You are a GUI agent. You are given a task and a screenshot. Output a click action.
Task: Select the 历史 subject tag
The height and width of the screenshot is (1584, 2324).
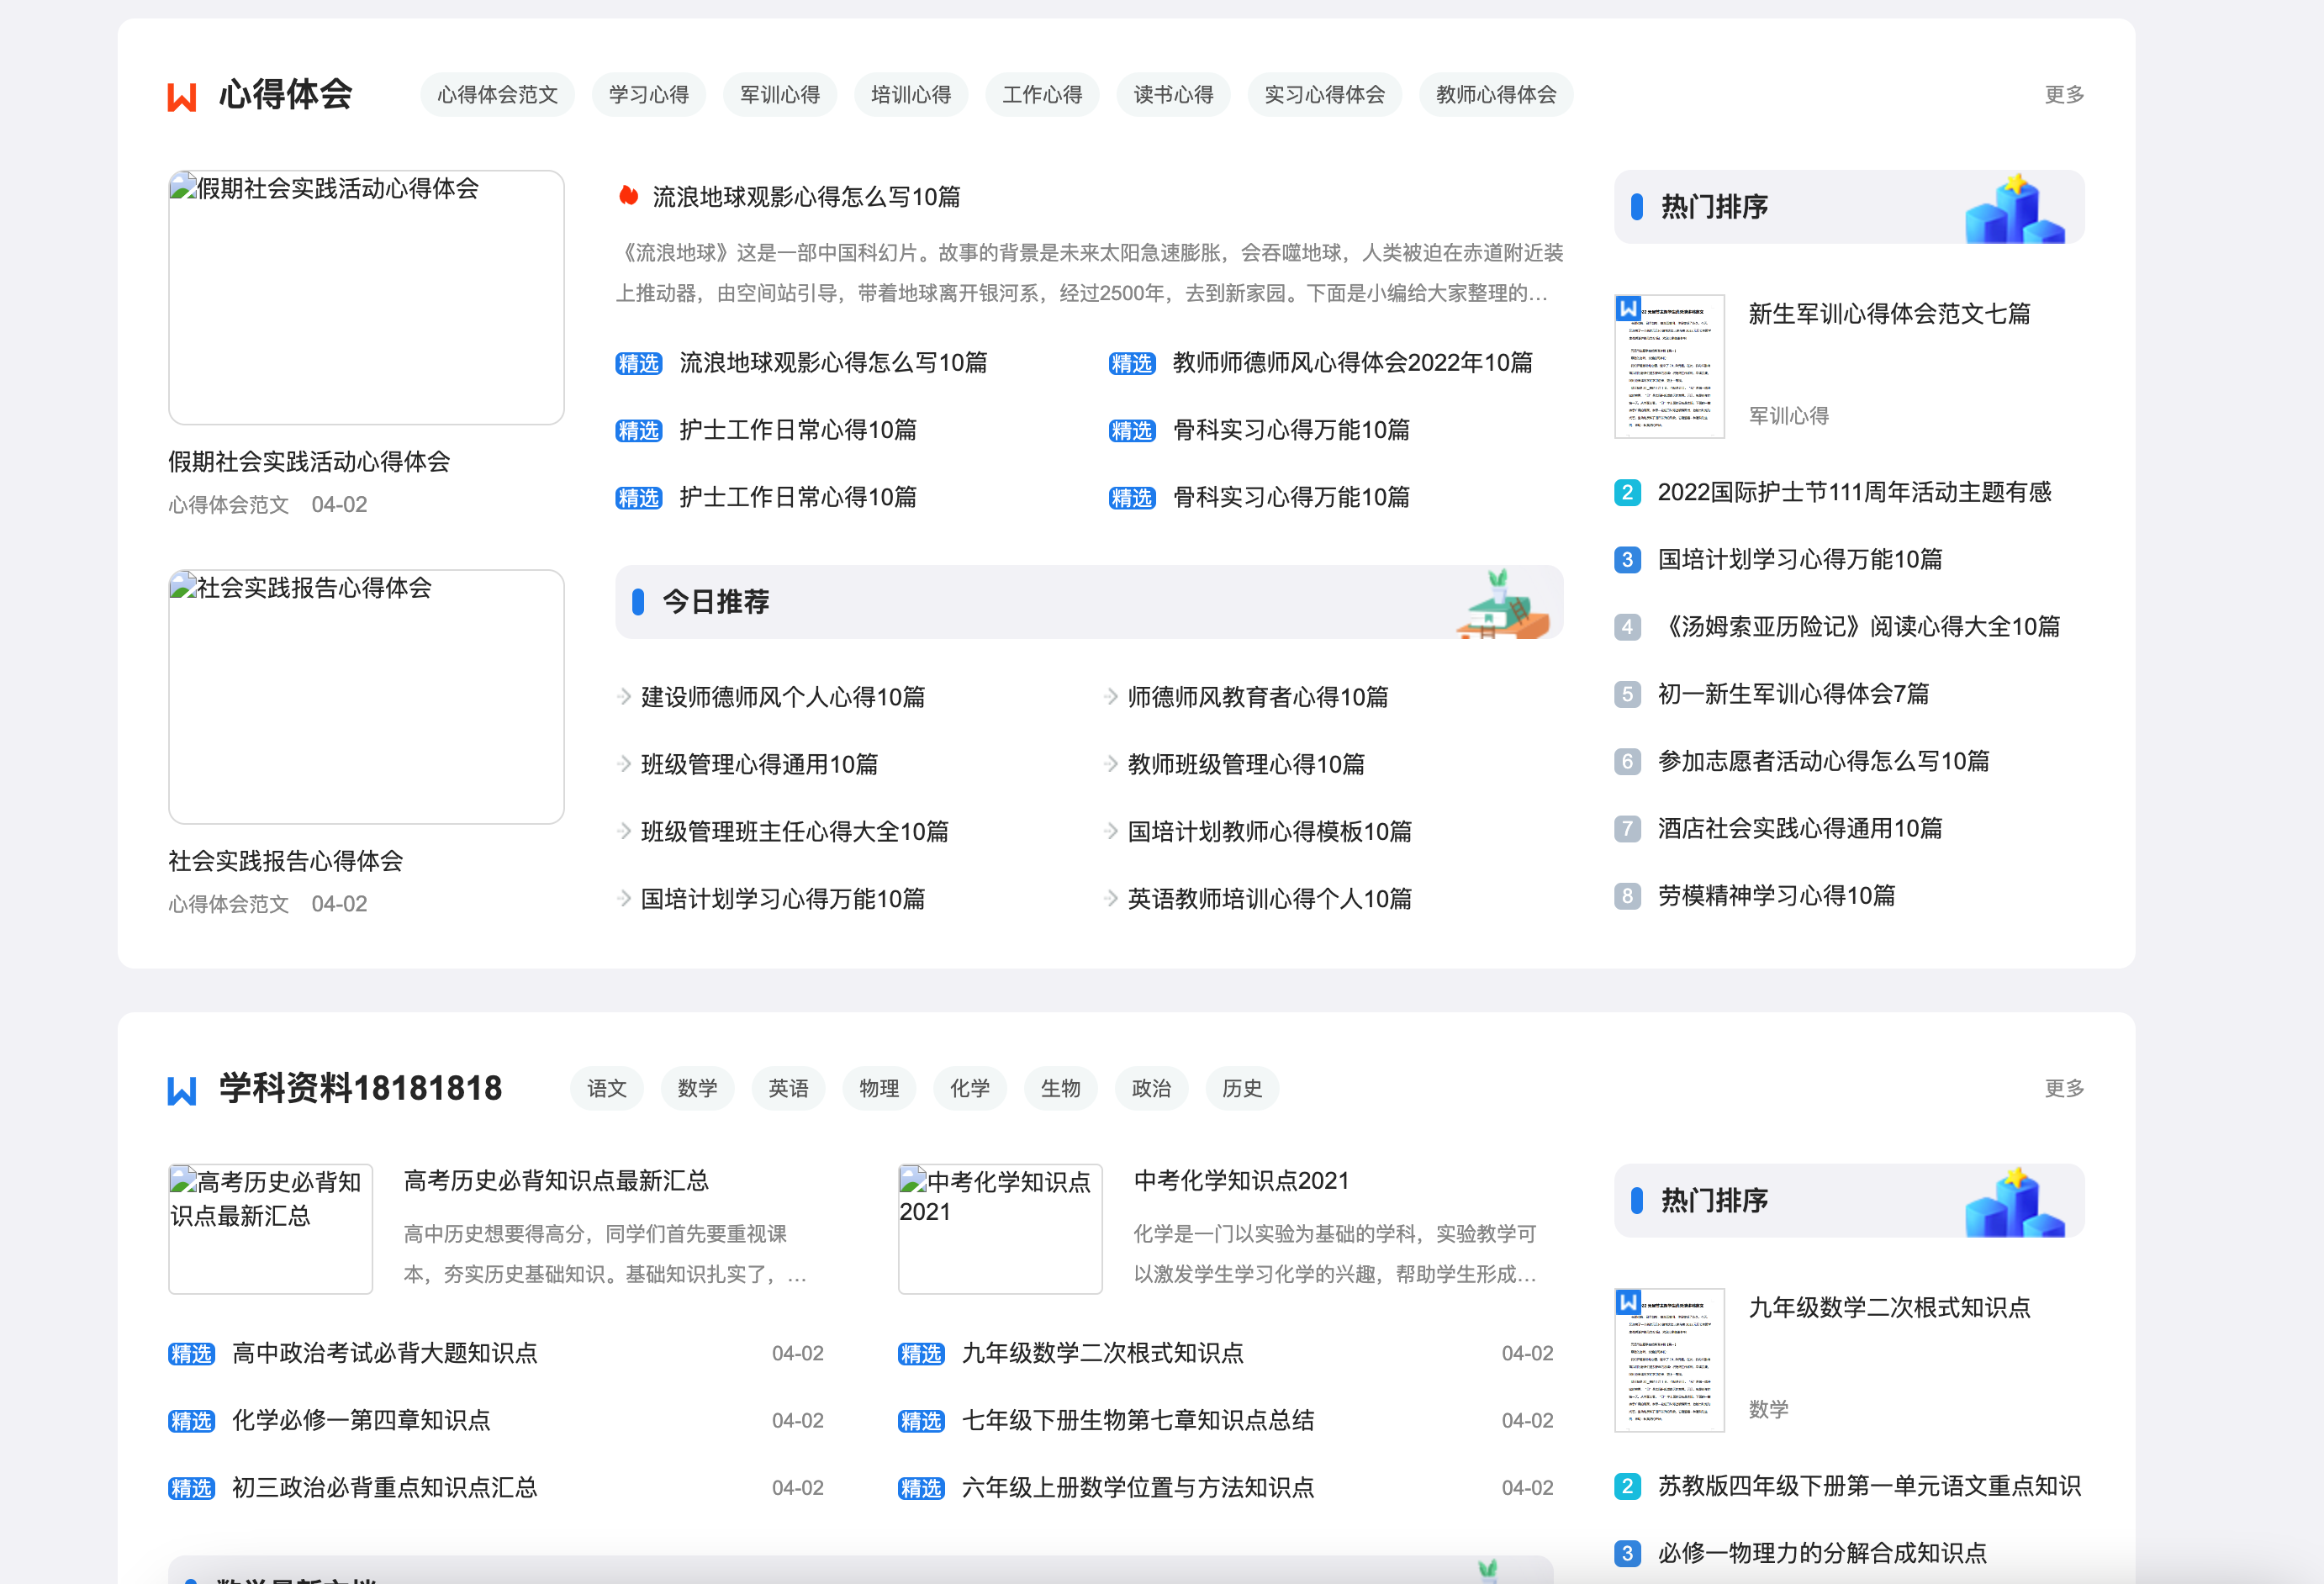point(1242,1088)
